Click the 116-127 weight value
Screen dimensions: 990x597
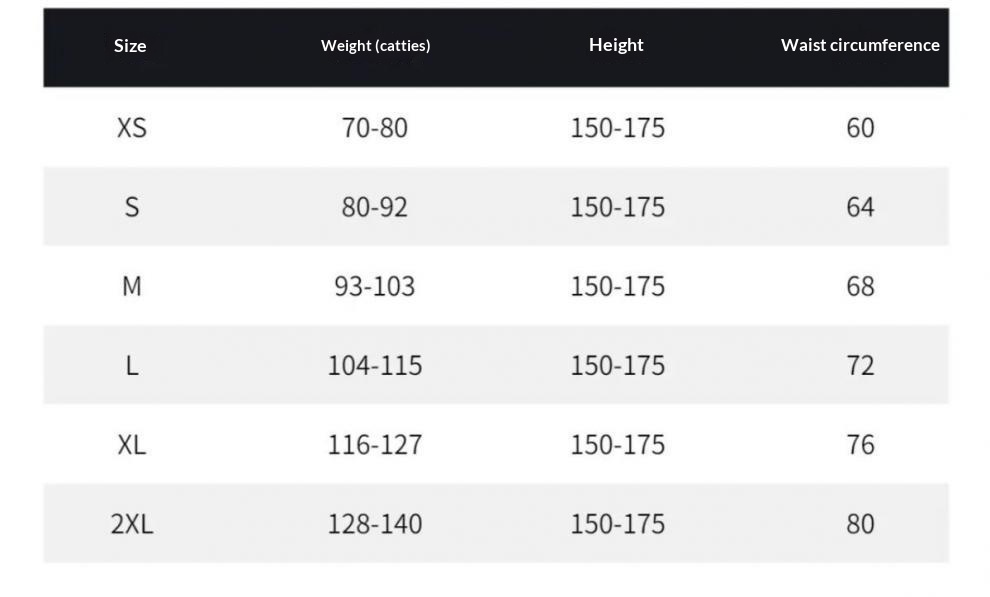375,444
